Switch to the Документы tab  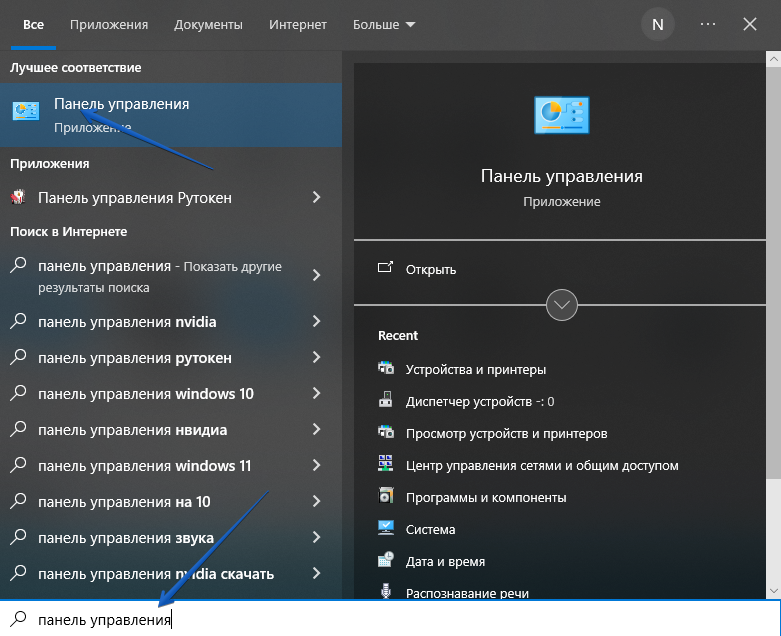[x=208, y=24]
